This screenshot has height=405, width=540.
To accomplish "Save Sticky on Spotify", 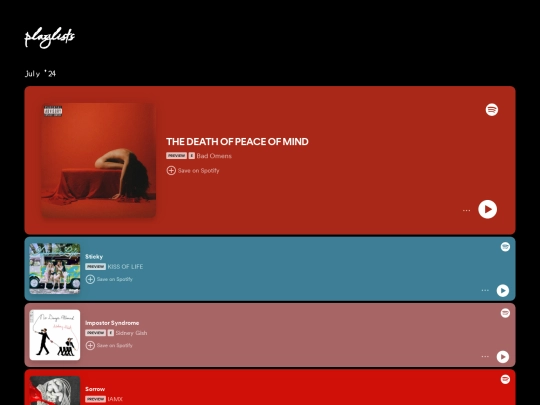I will (x=109, y=279).
